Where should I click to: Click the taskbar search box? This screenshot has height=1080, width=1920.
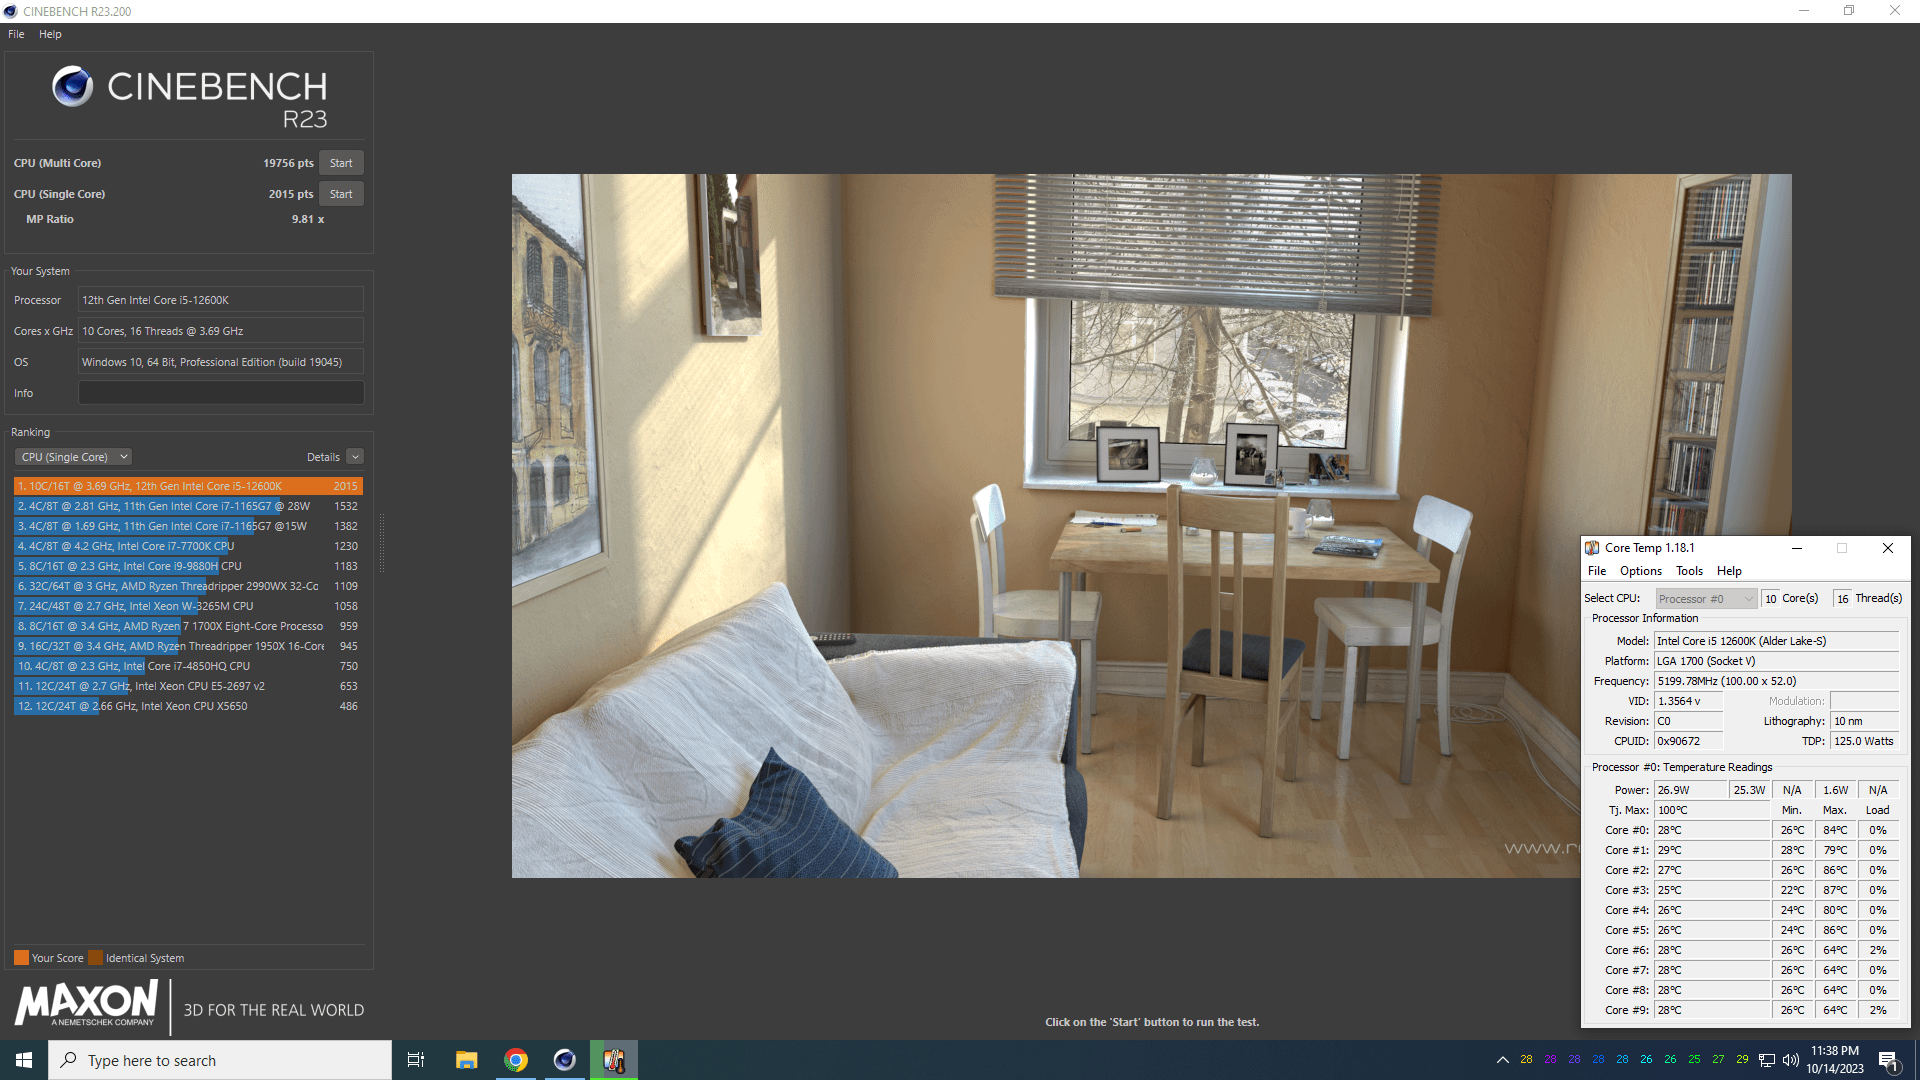click(x=220, y=1060)
